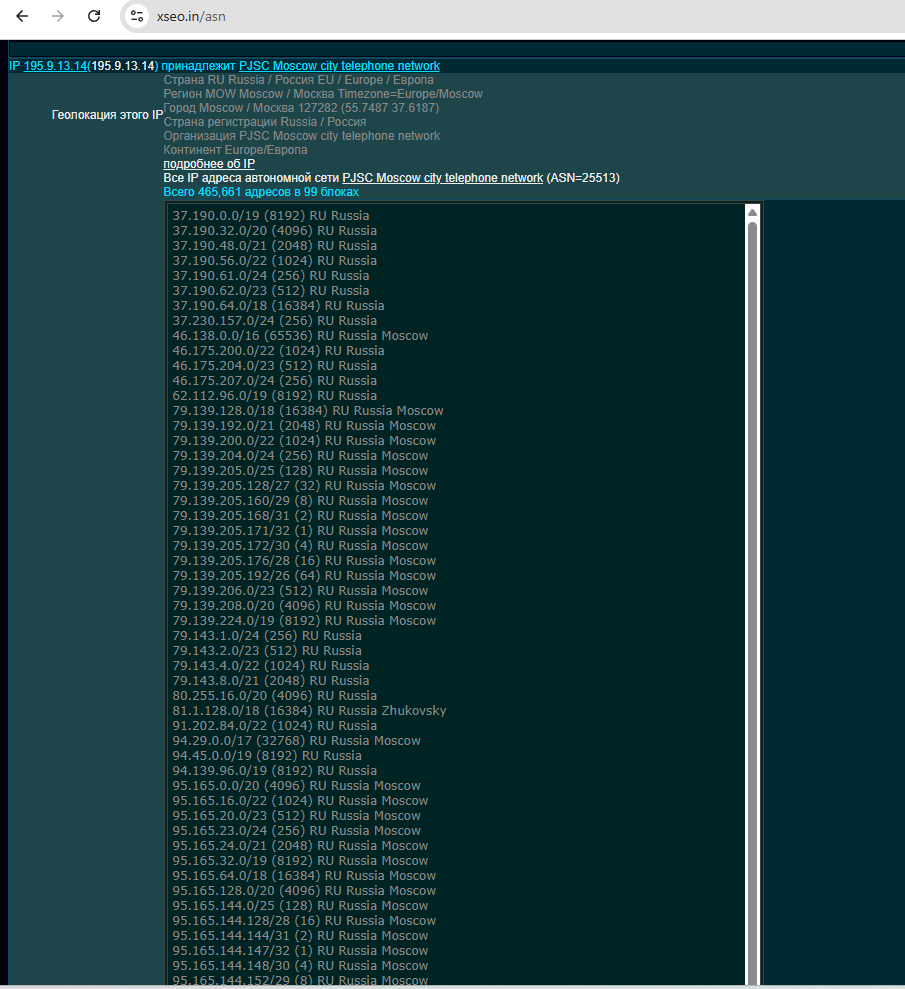This screenshot has width=905, height=989.
Task: Click the scroll-up arrow of the IP list
Action: tap(752, 213)
